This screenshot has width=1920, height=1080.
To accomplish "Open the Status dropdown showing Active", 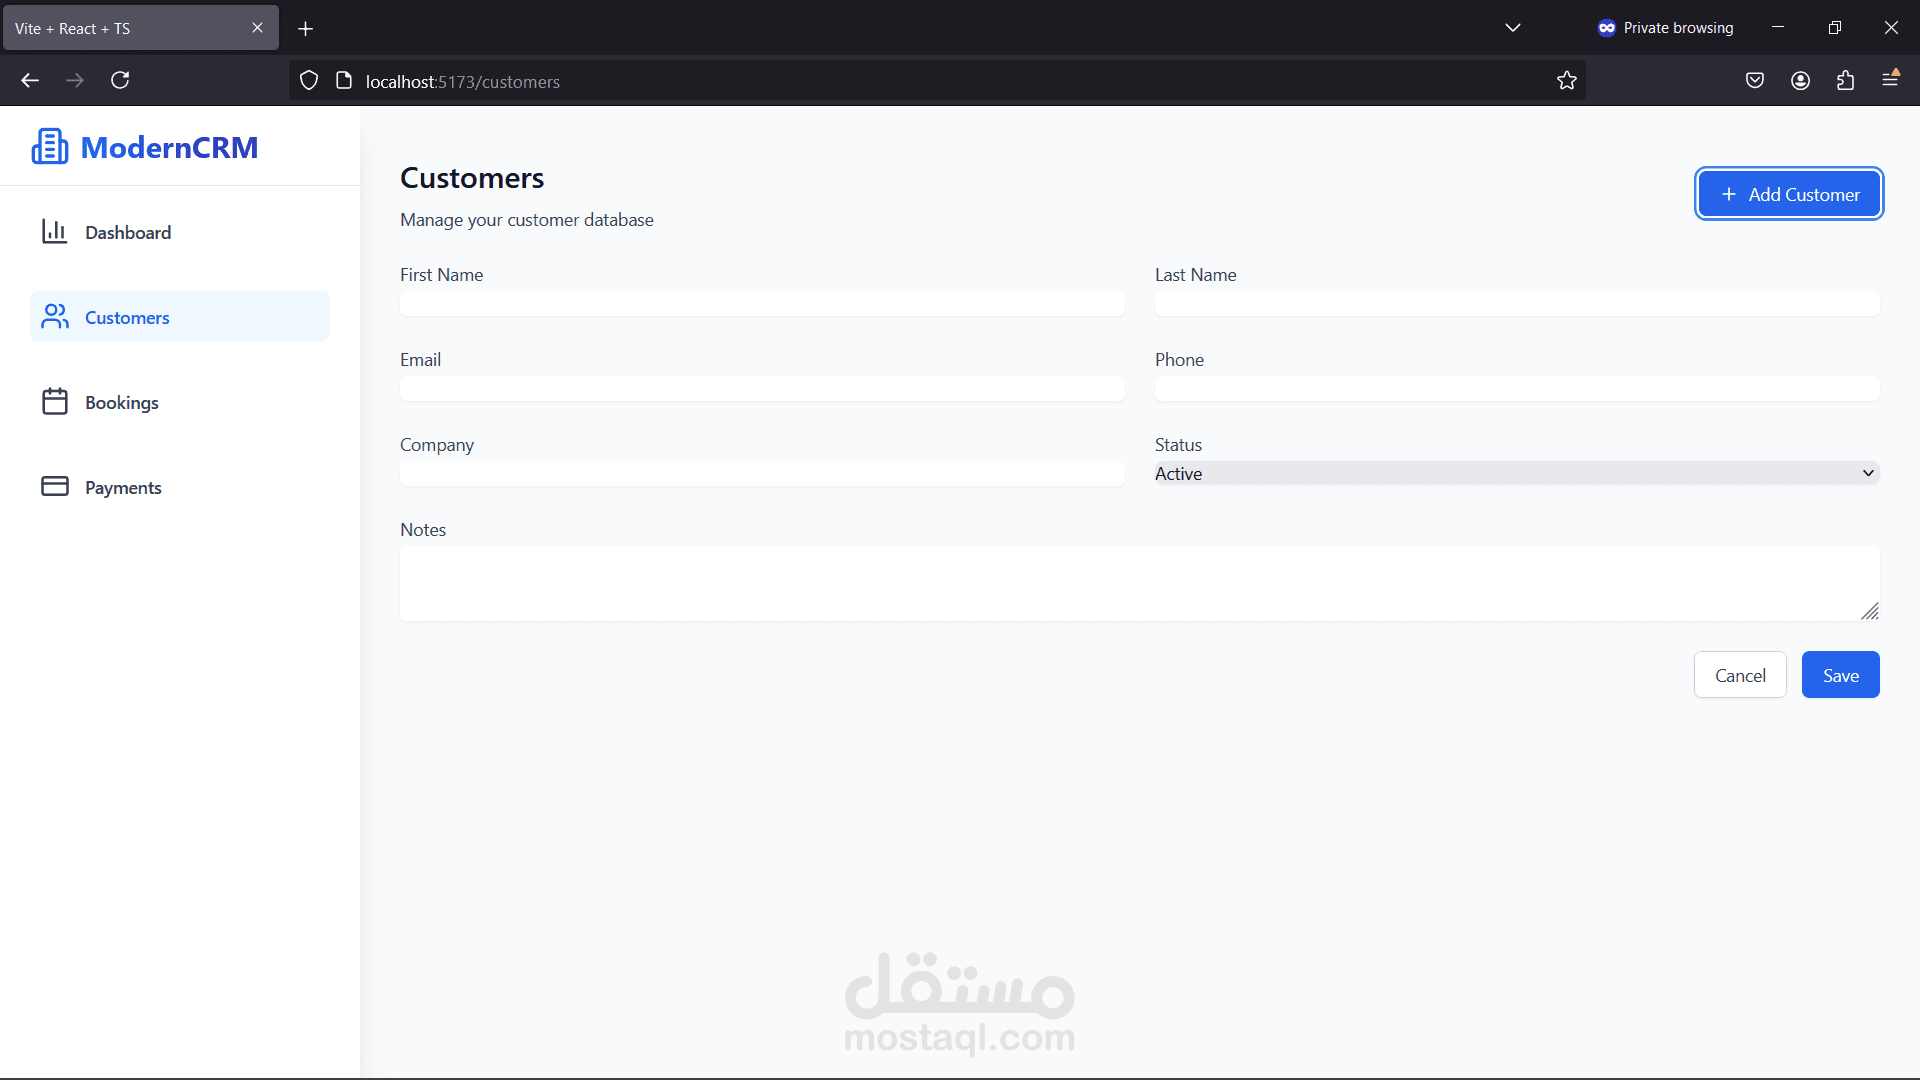I will coord(1516,473).
